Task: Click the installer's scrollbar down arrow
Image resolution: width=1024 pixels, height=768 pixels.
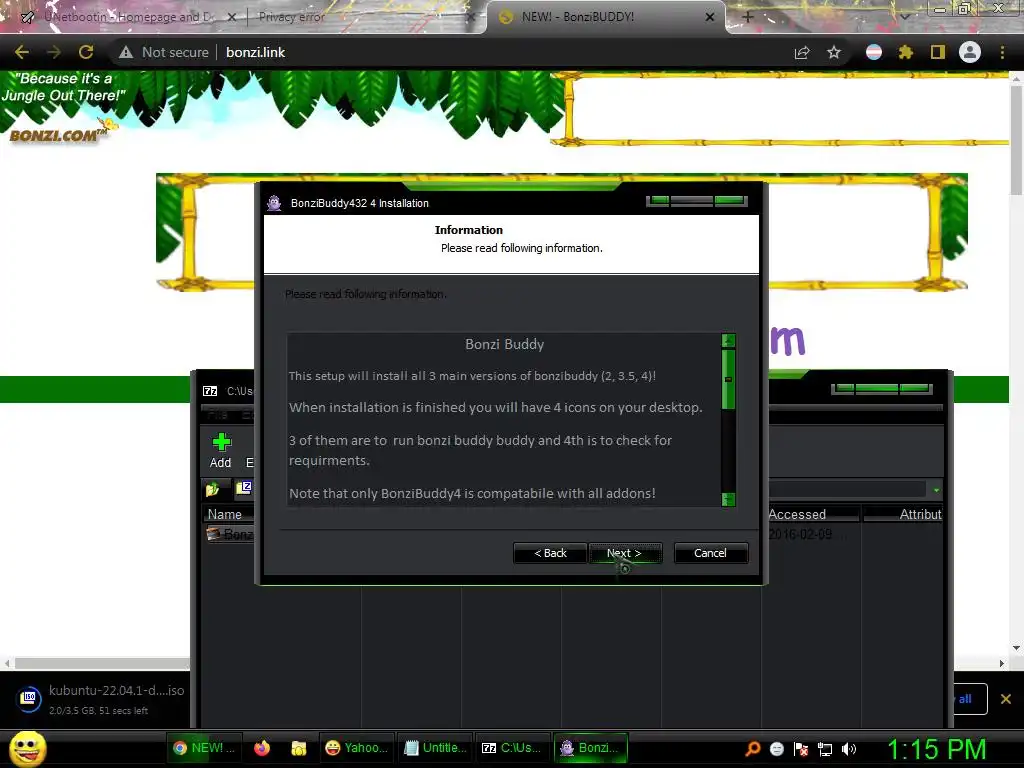Action: pyautogui.click(x=728, y=500)
